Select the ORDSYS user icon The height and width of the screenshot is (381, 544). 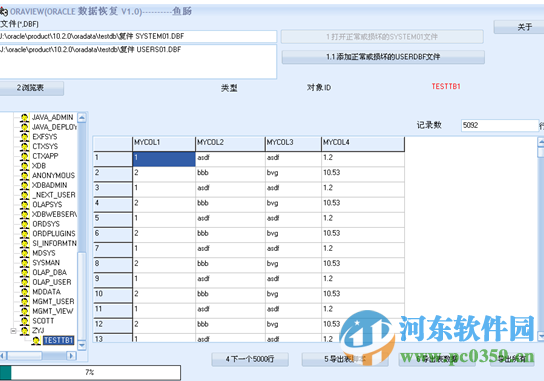pyautogui.click(x=24, y=224)
